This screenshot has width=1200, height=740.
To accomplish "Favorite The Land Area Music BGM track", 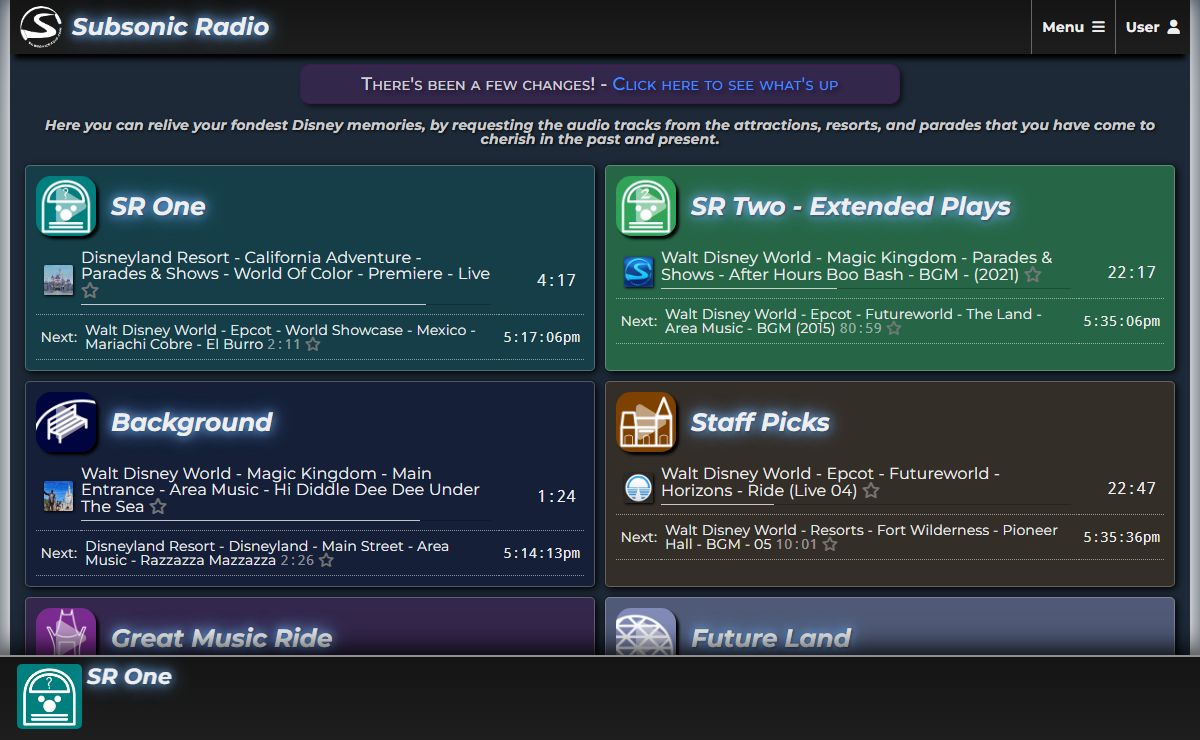I will click(894, 328).
